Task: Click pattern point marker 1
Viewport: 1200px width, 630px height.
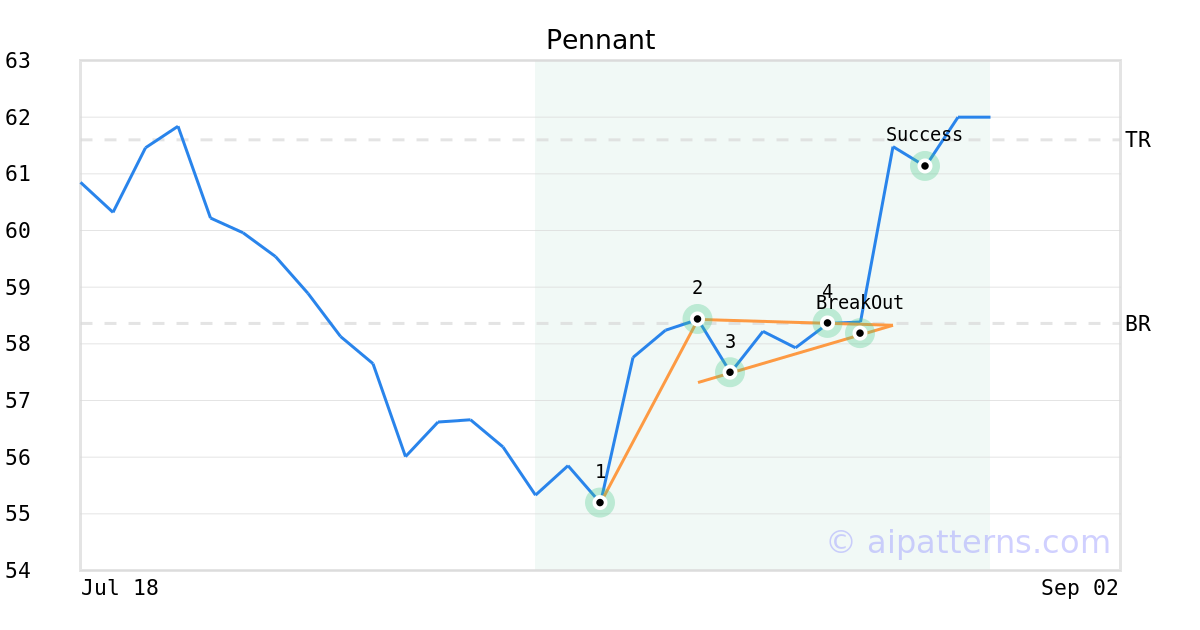Action: [x=600, y=503]
